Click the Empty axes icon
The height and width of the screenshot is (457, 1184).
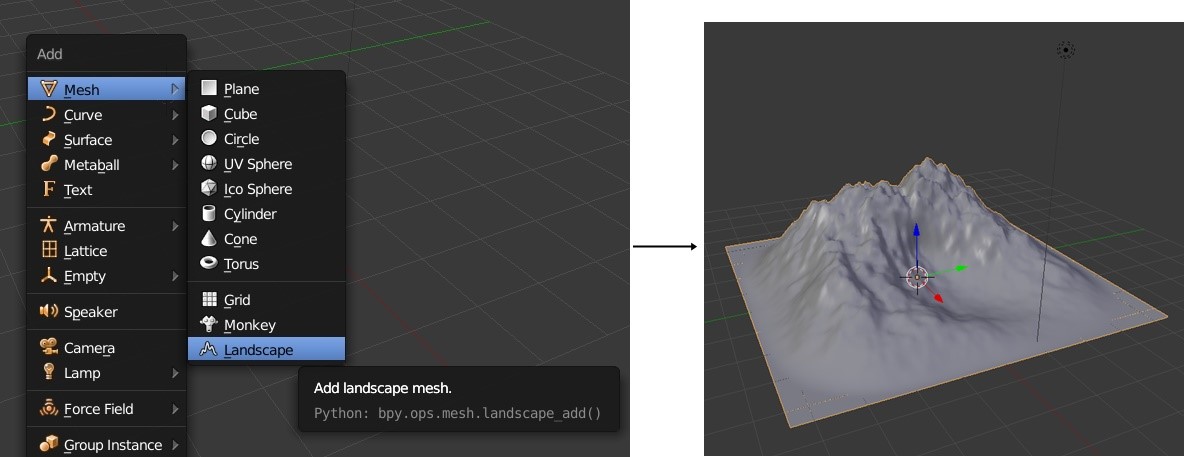click(49, 275)
